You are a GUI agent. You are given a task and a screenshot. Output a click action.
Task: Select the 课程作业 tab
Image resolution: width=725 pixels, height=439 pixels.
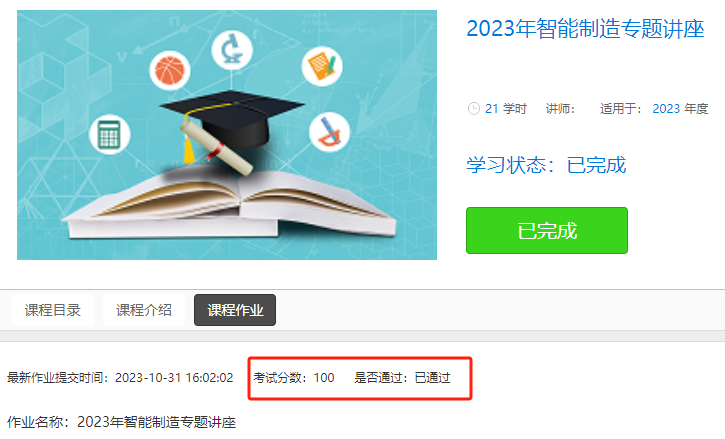tap(235, 310)
